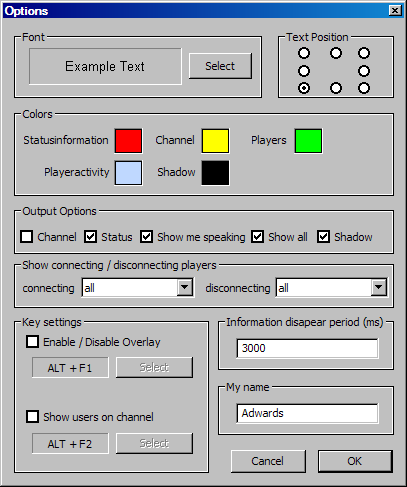Click Cancel button
The image size is (407, 487).
[268, 461]
